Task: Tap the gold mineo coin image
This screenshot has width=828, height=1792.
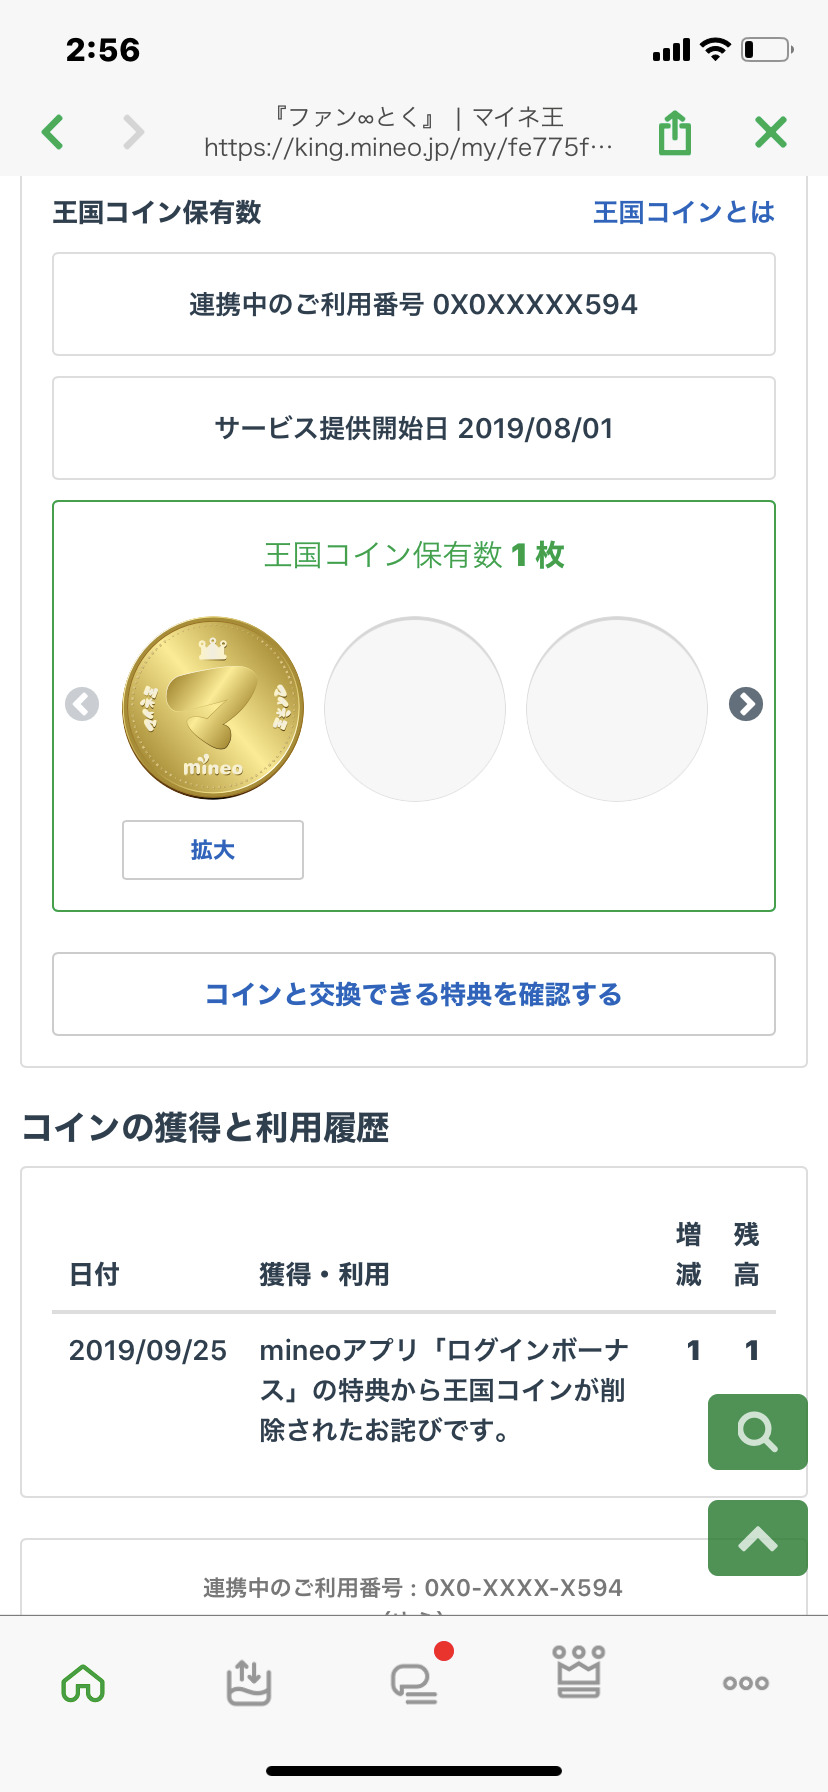Action: tap(213, 708)
